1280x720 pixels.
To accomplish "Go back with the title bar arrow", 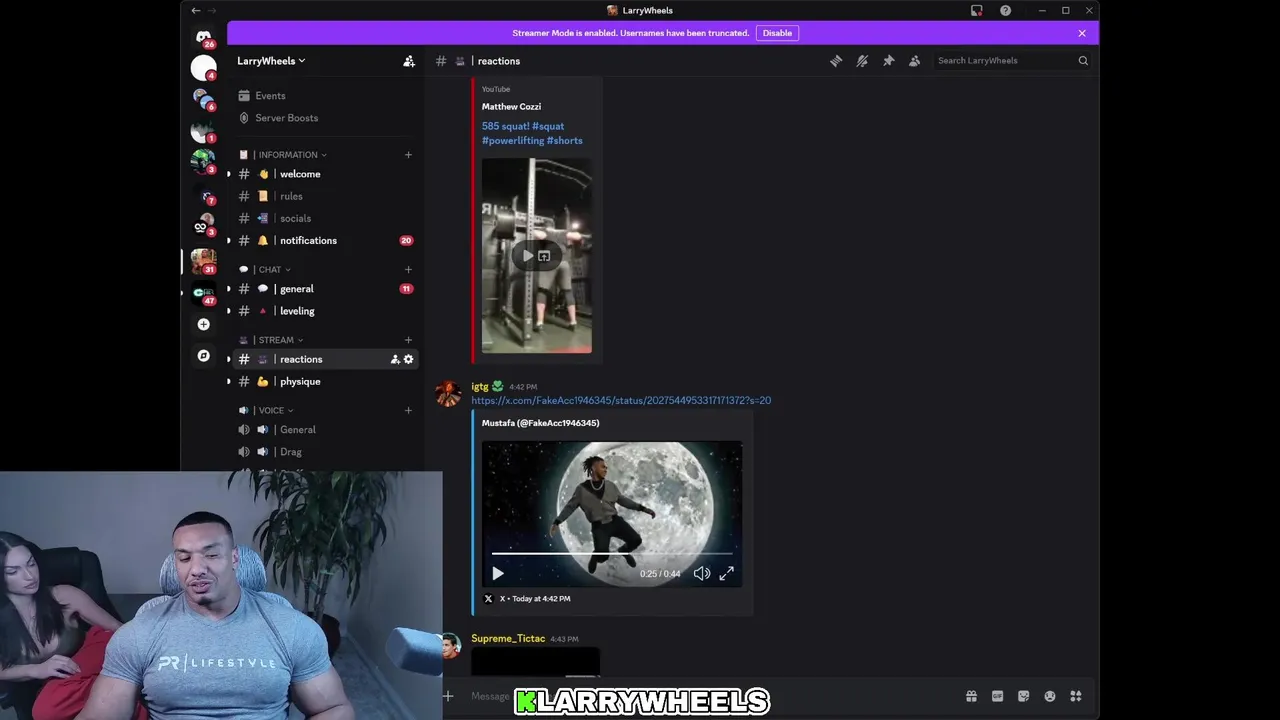I will pos(195,10).
